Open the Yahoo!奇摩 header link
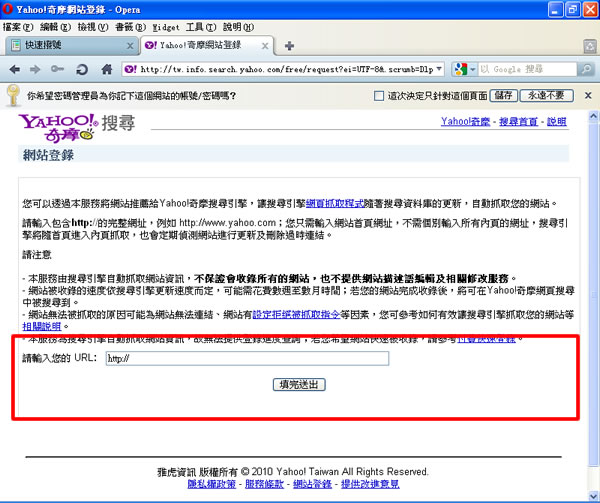This screenshot has height=503, width=600. [x=465, y=122]
